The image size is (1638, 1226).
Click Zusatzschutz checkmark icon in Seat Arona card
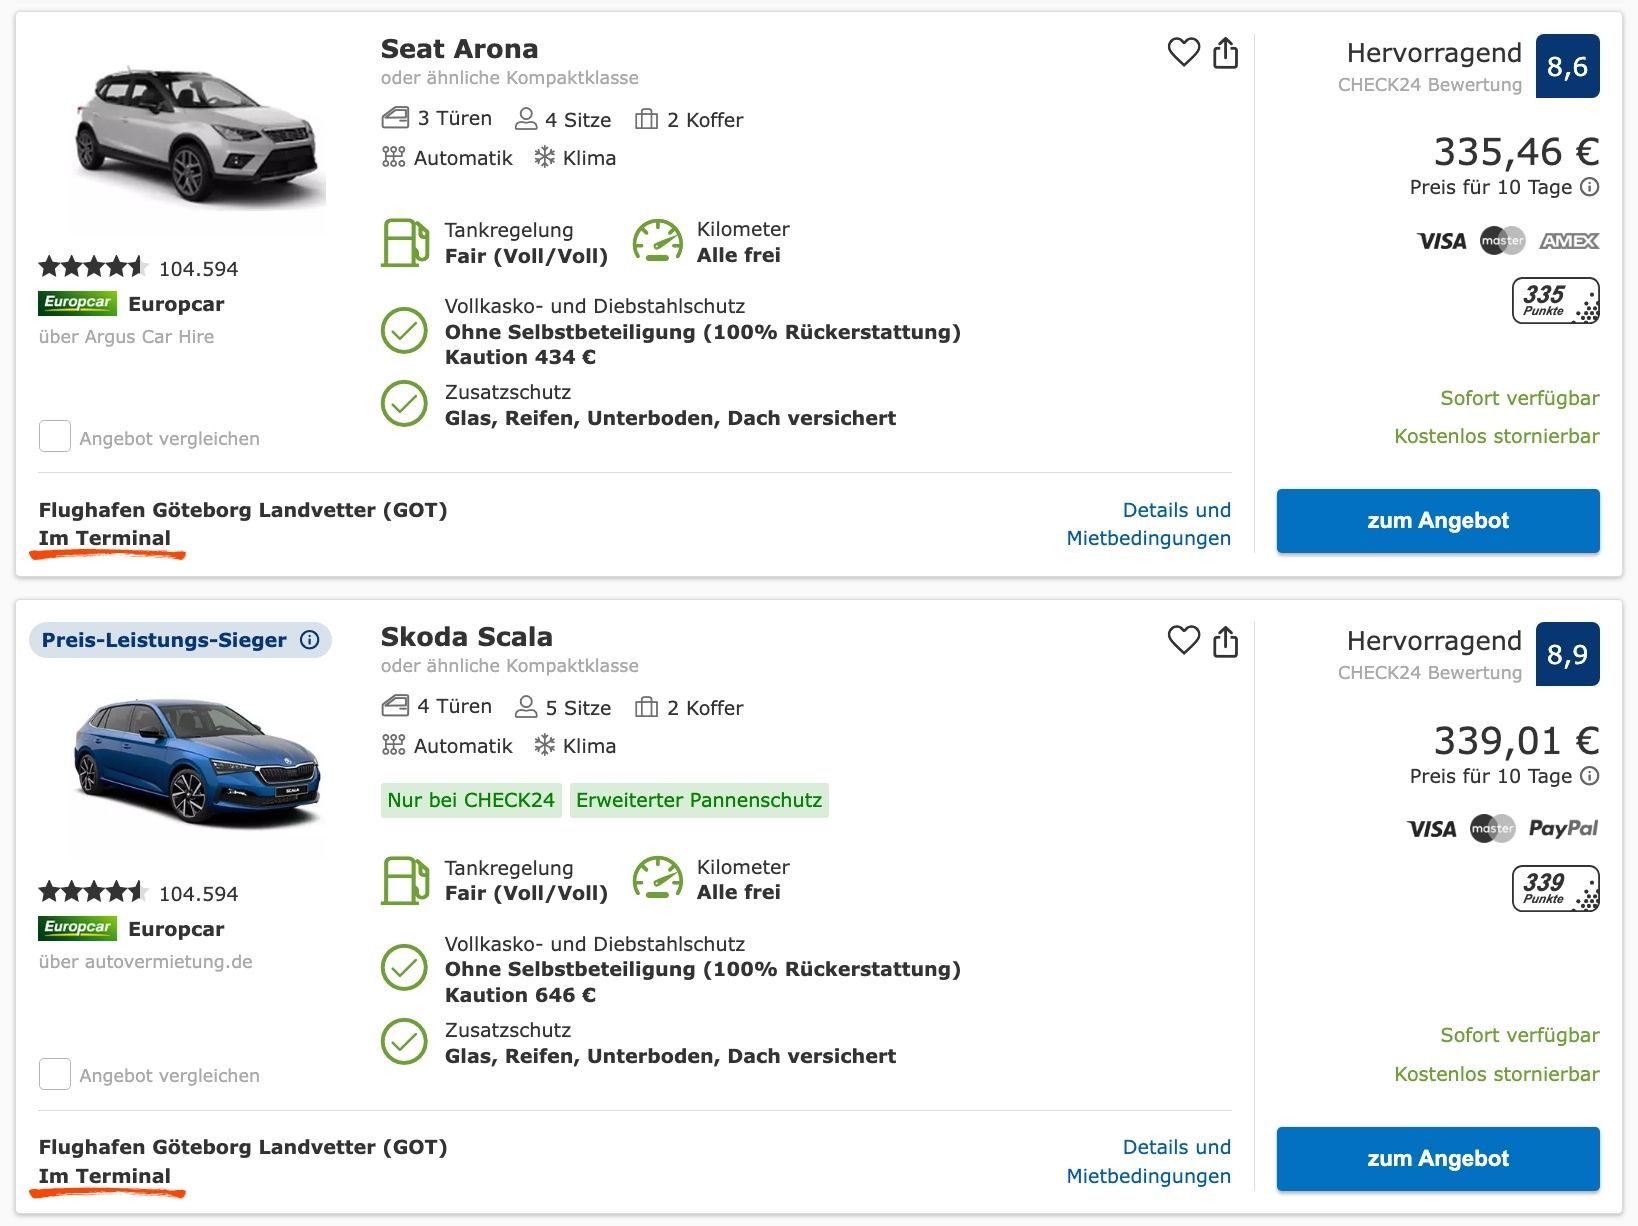coord(404,404)
